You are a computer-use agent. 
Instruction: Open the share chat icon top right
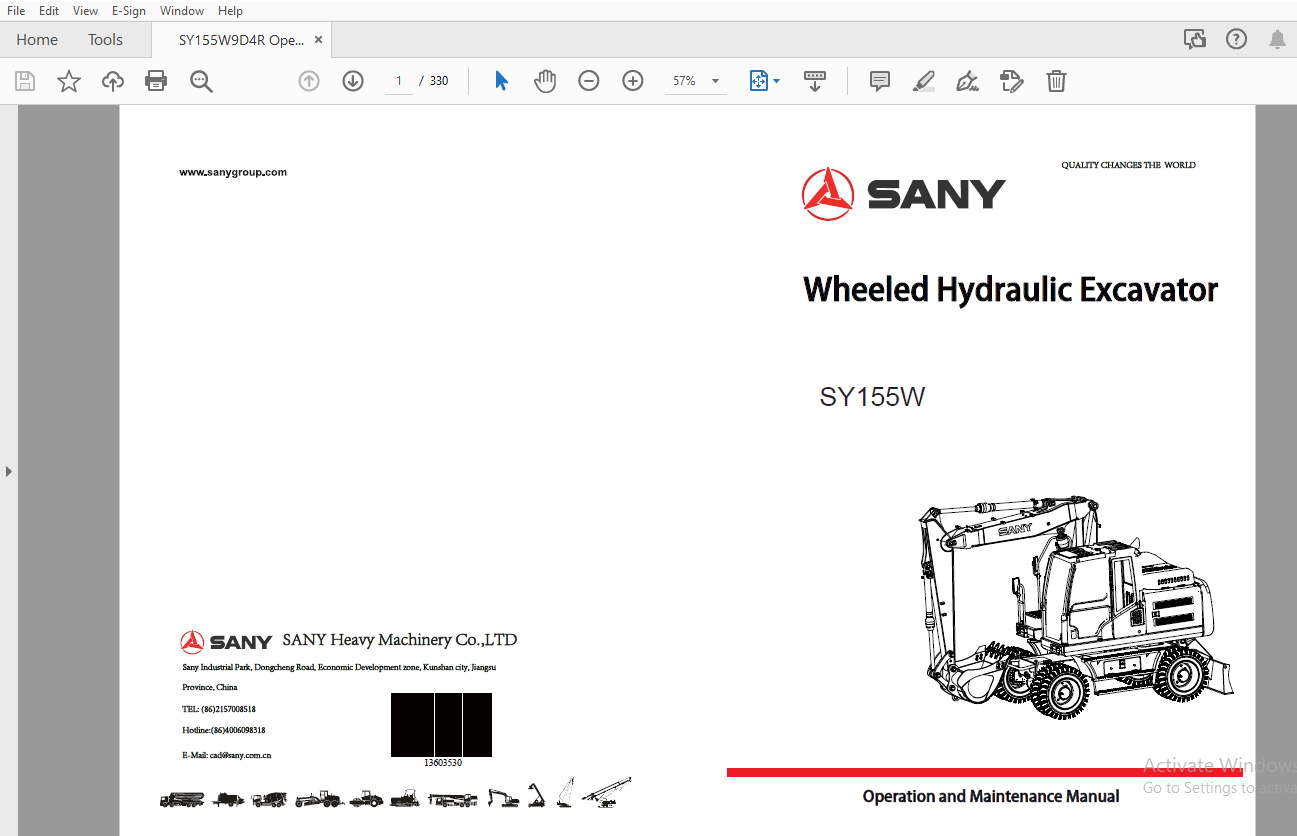point(1195,40)
